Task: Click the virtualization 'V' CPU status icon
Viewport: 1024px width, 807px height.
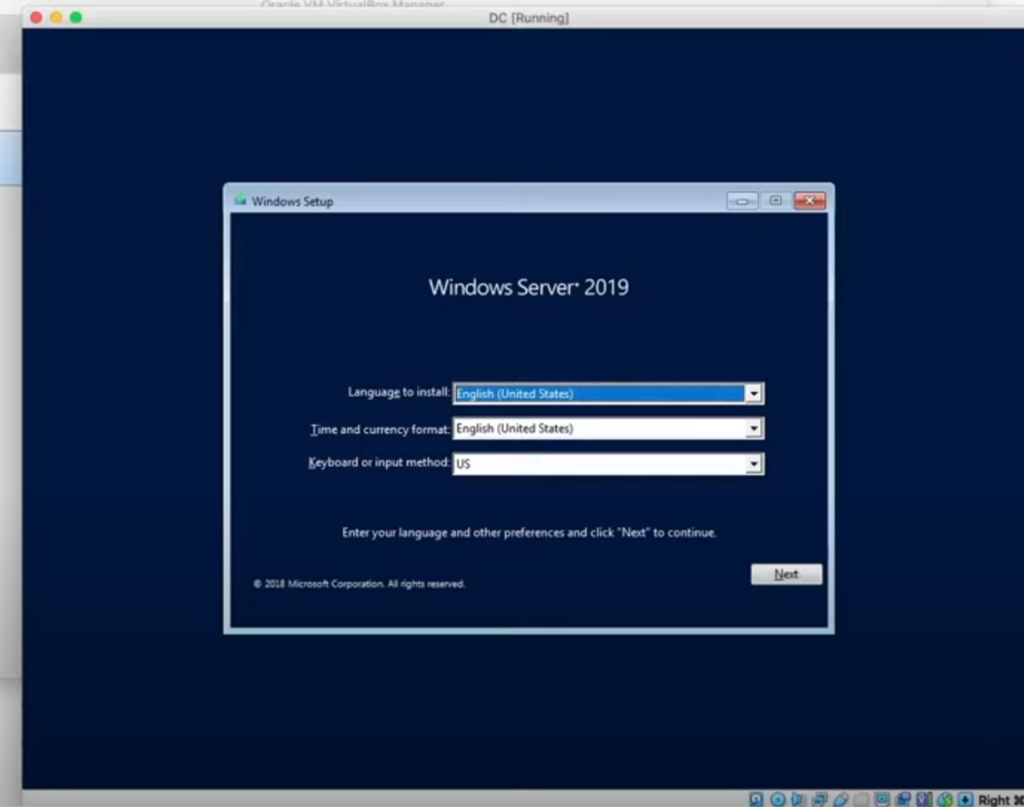Action: 924,799
